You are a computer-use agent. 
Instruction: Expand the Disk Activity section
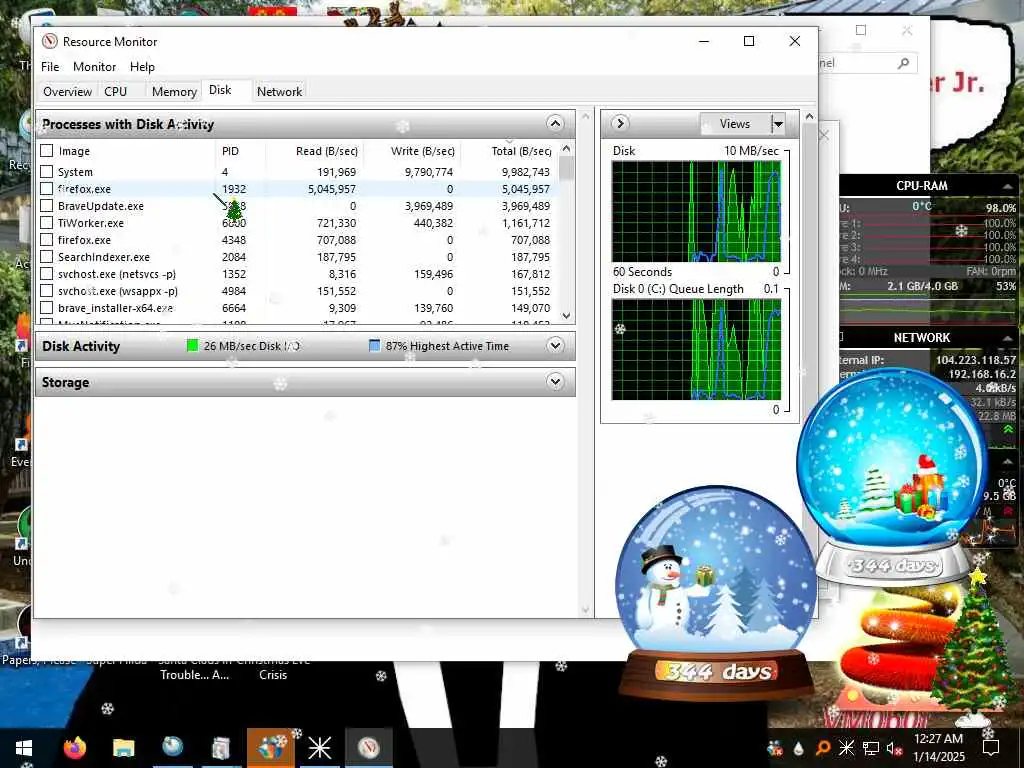(555, 345)
